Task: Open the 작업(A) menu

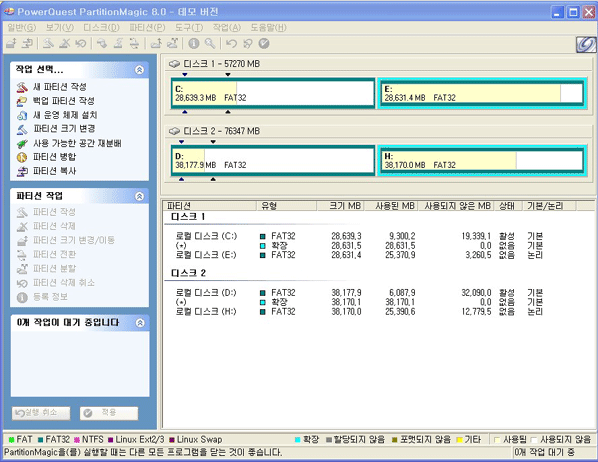Action: [227, 27]
